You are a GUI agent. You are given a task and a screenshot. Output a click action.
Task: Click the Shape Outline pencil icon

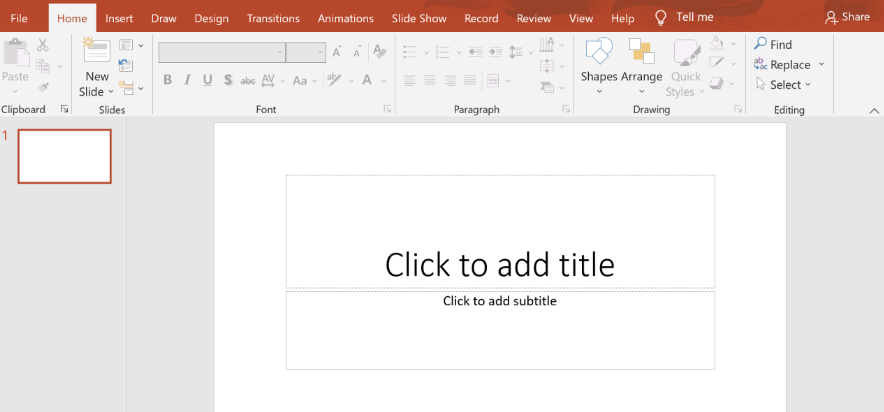tap(717, 63)
